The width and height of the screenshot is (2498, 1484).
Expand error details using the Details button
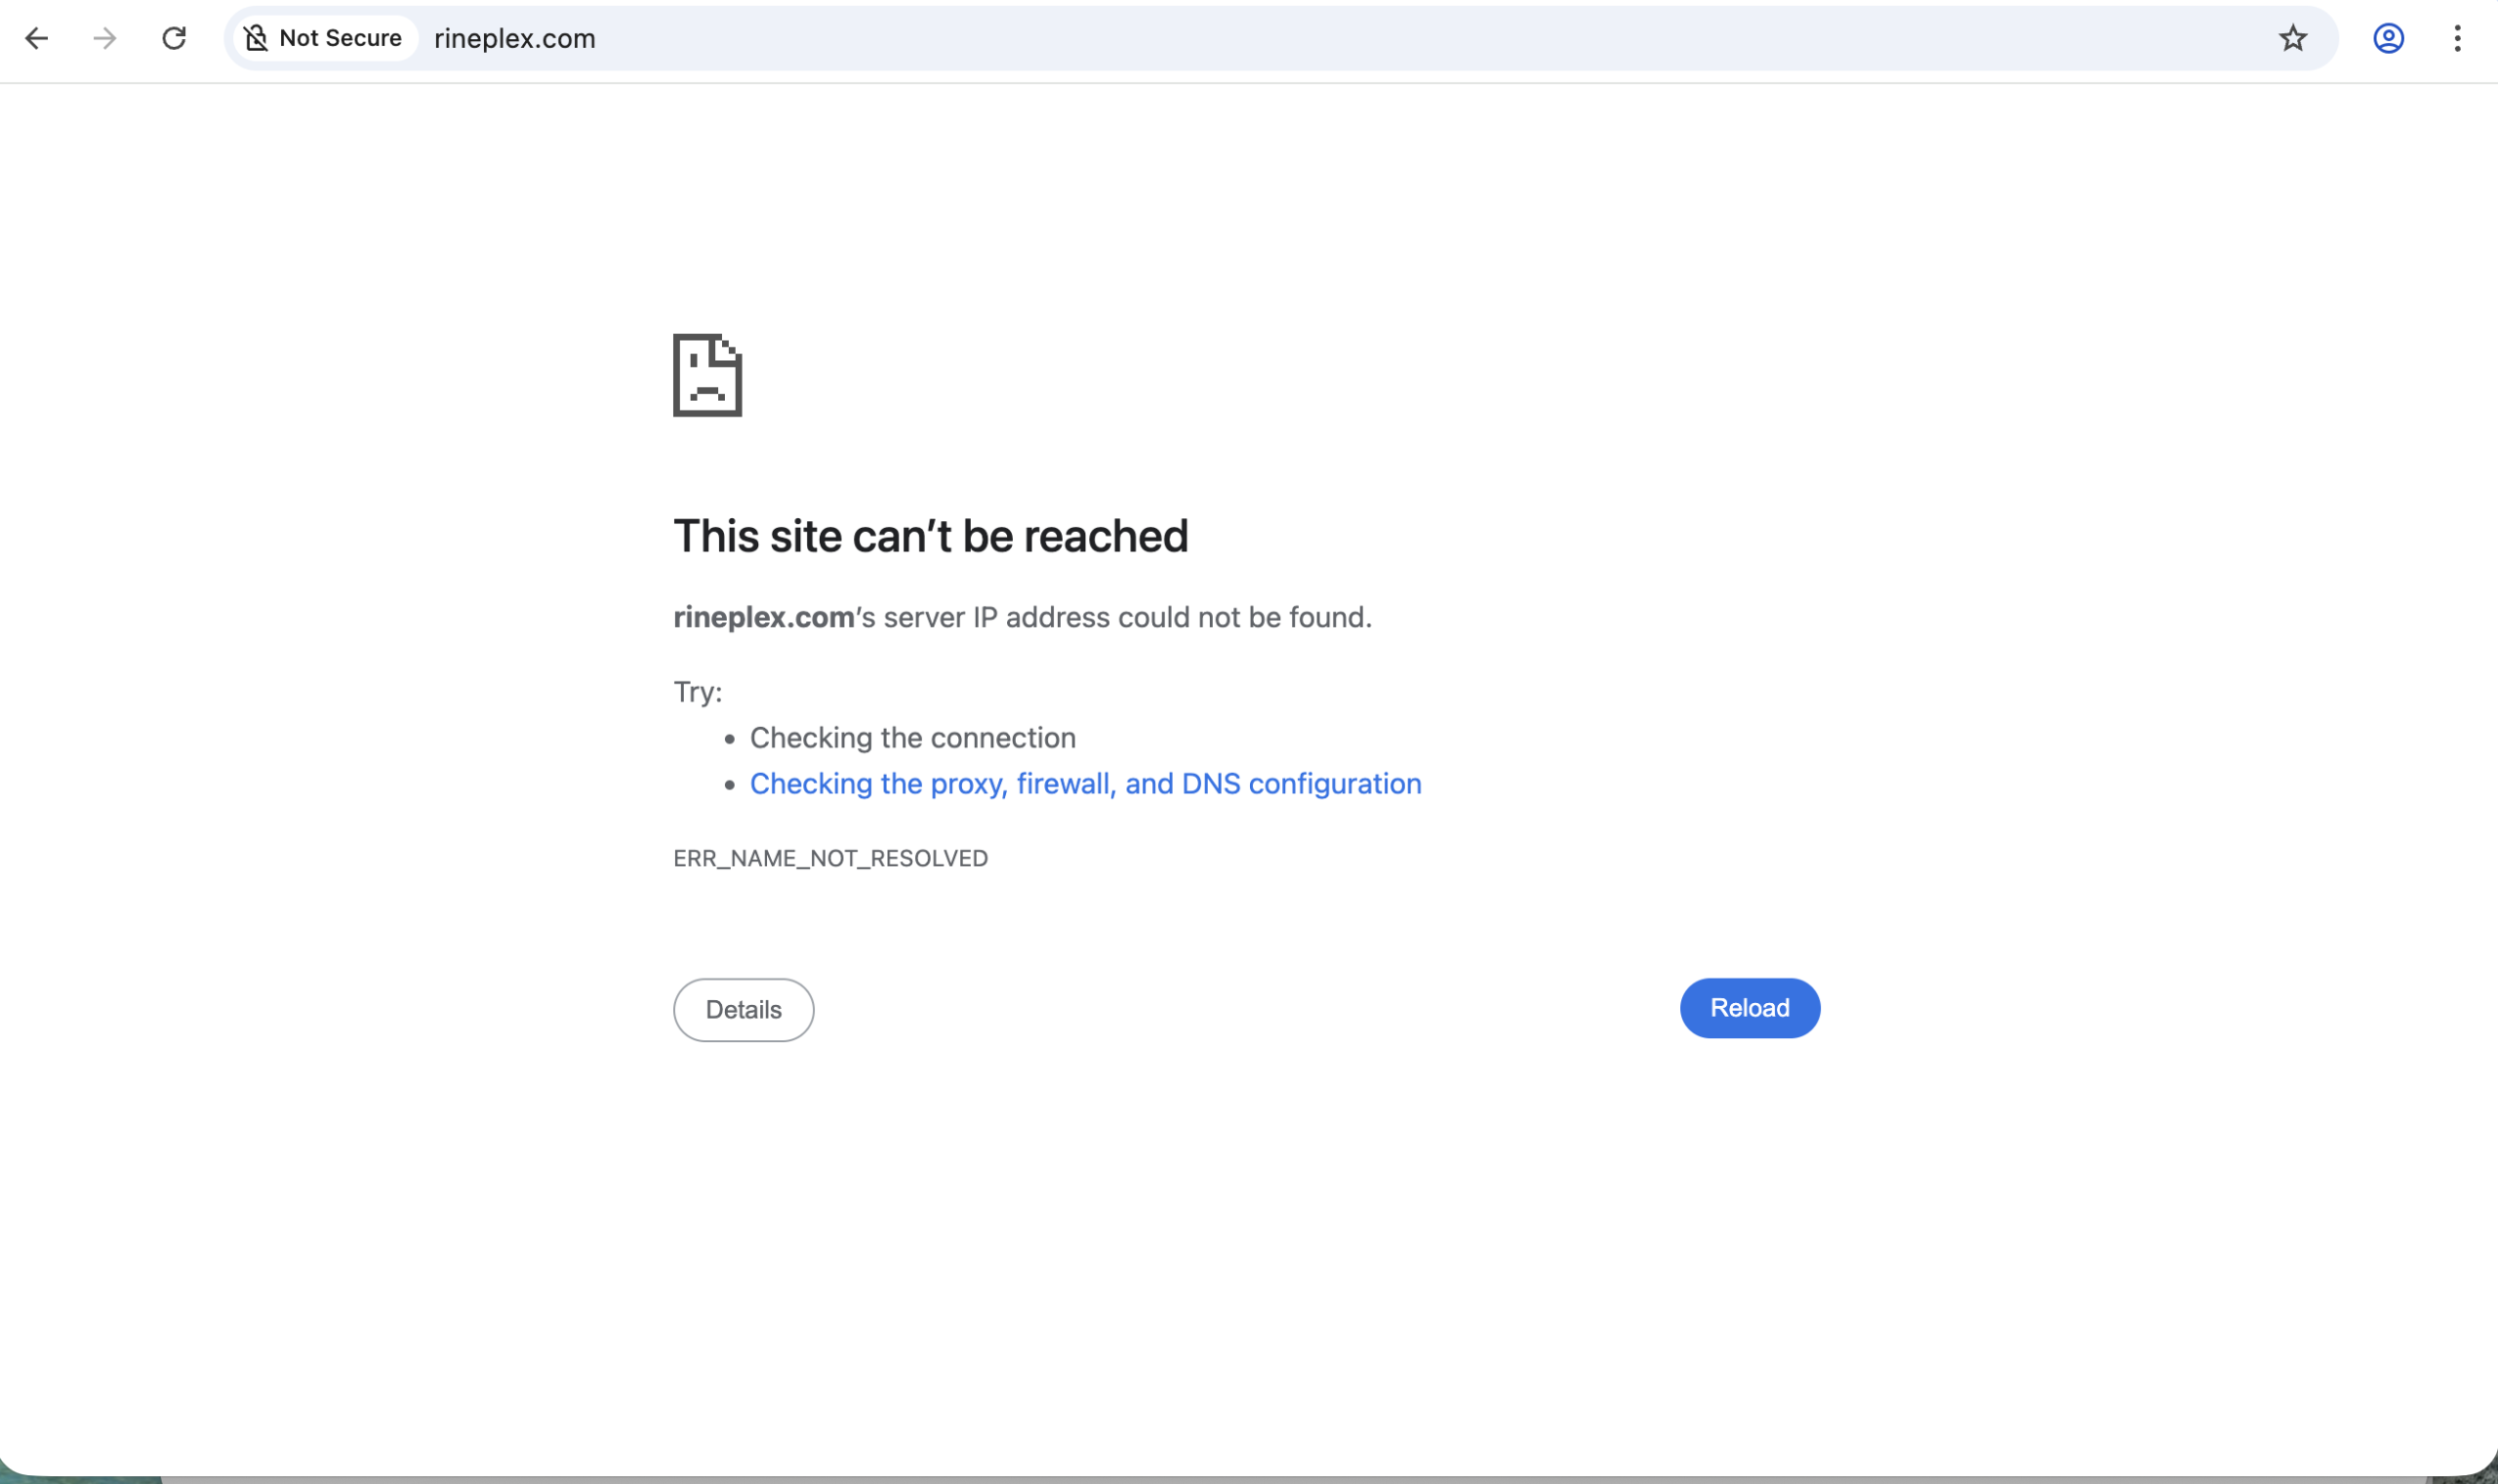point(742,1009)
